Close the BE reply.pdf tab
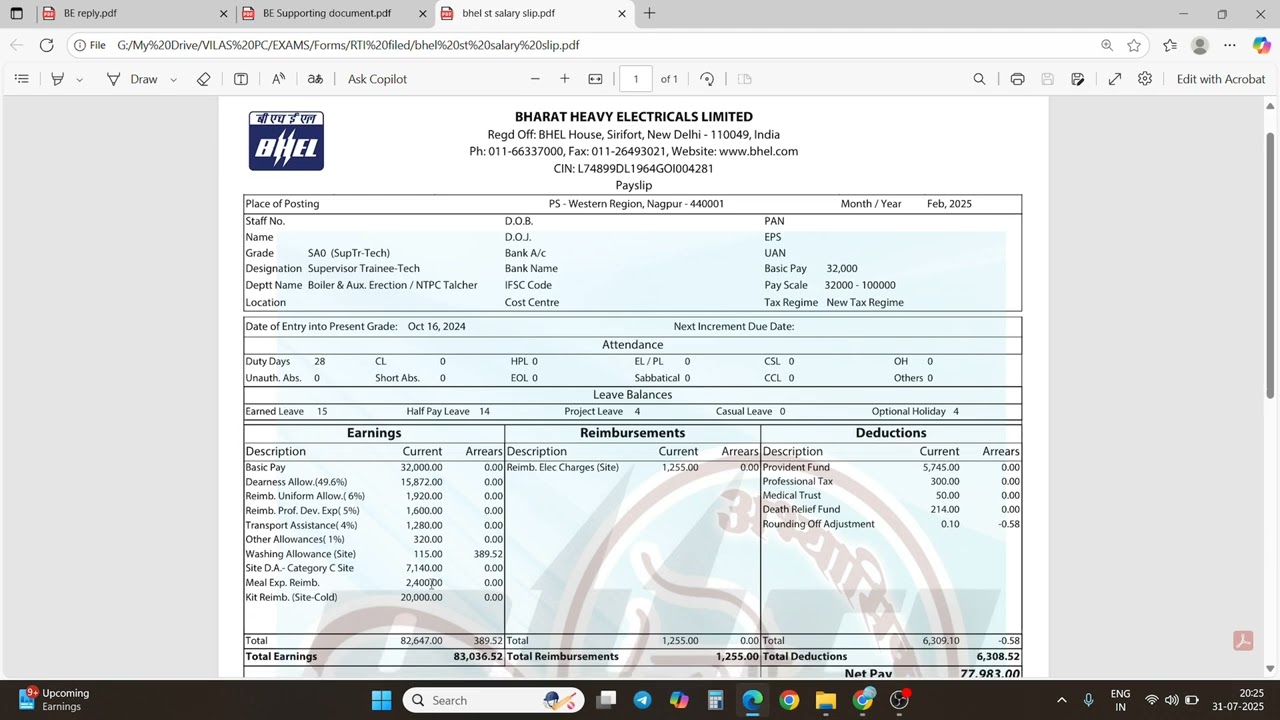The width and height of the screenshot is (1280, 720). [223, 14]
